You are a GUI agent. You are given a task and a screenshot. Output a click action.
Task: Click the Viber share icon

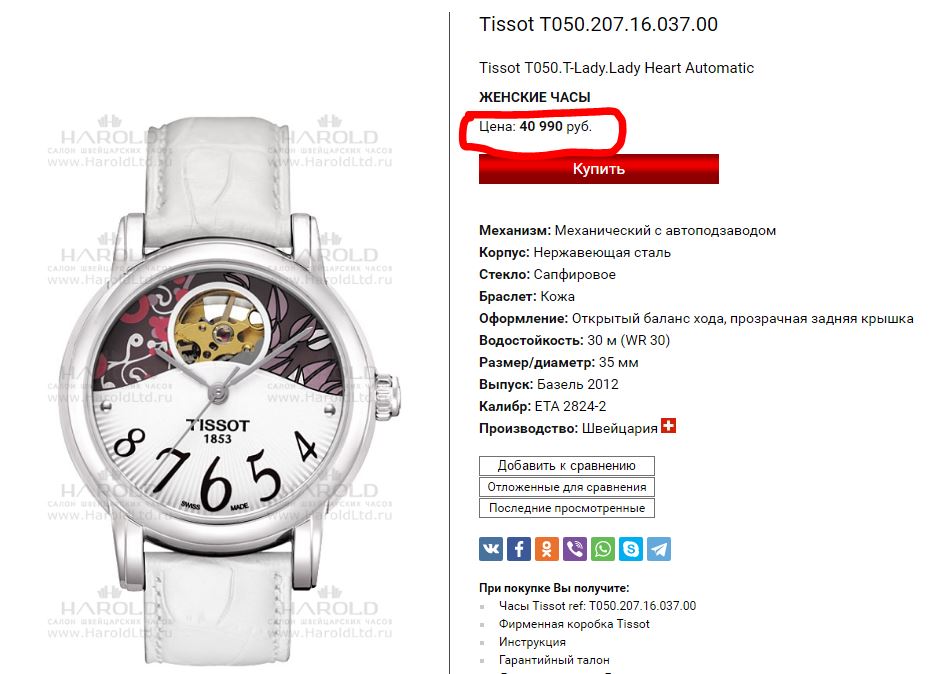(x=575, y=549)
